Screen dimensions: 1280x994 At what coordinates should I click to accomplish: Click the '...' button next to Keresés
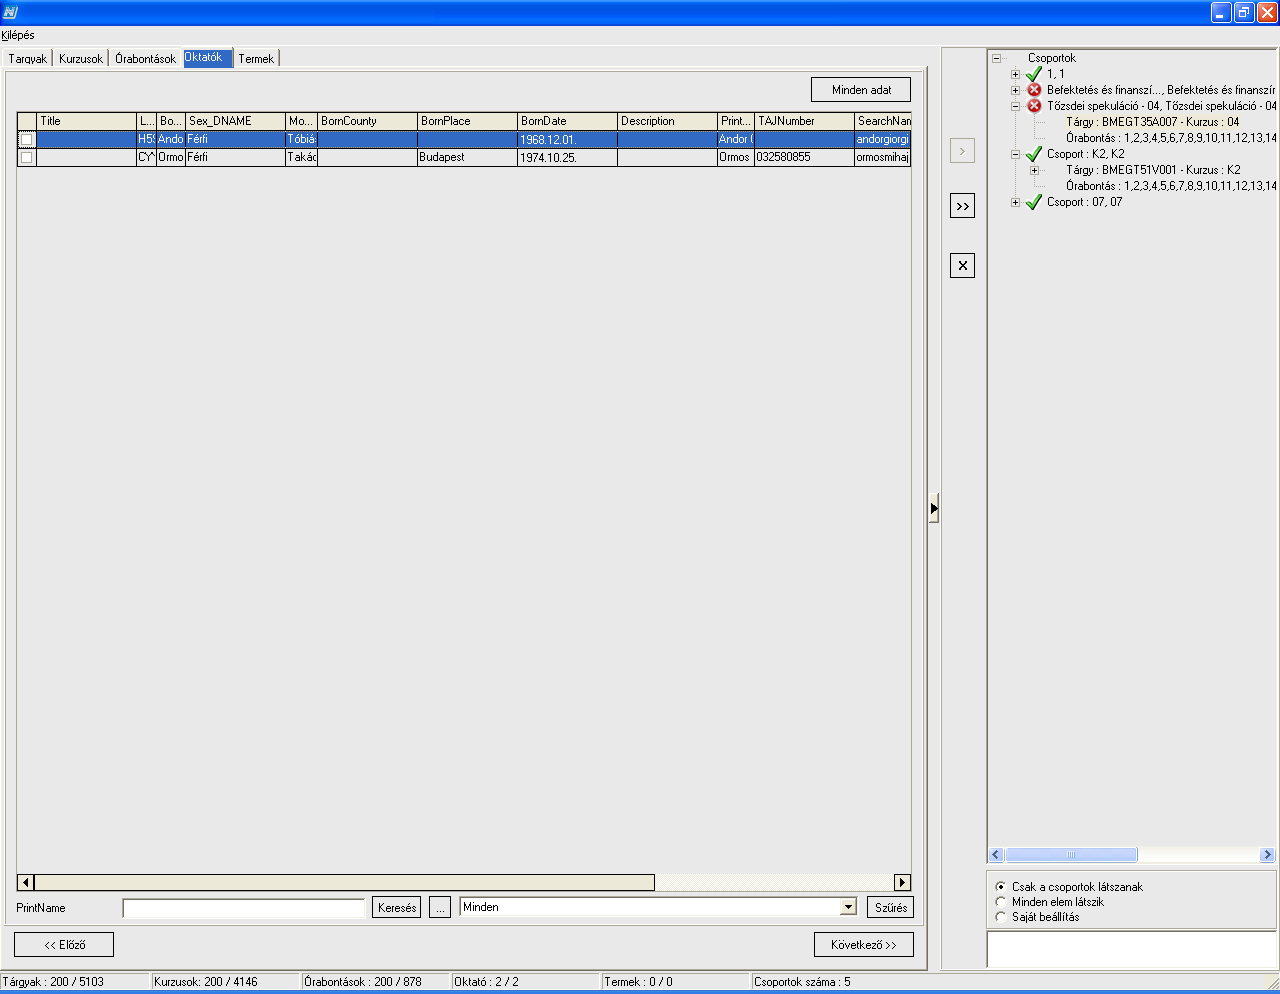[440, 907]
